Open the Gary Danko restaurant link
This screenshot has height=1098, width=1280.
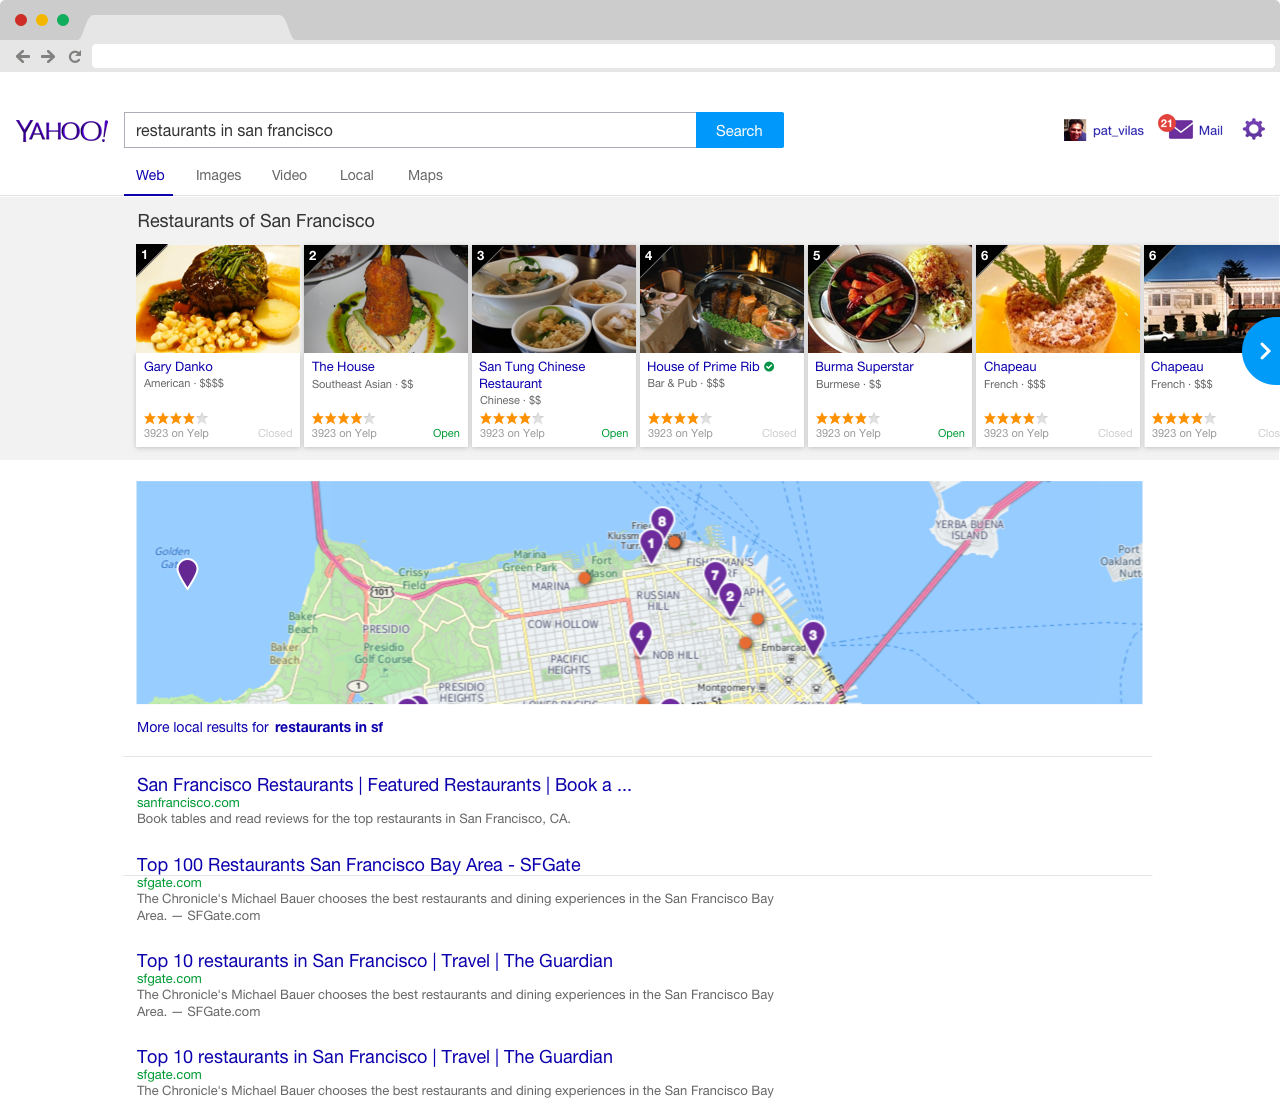(178, 367)
